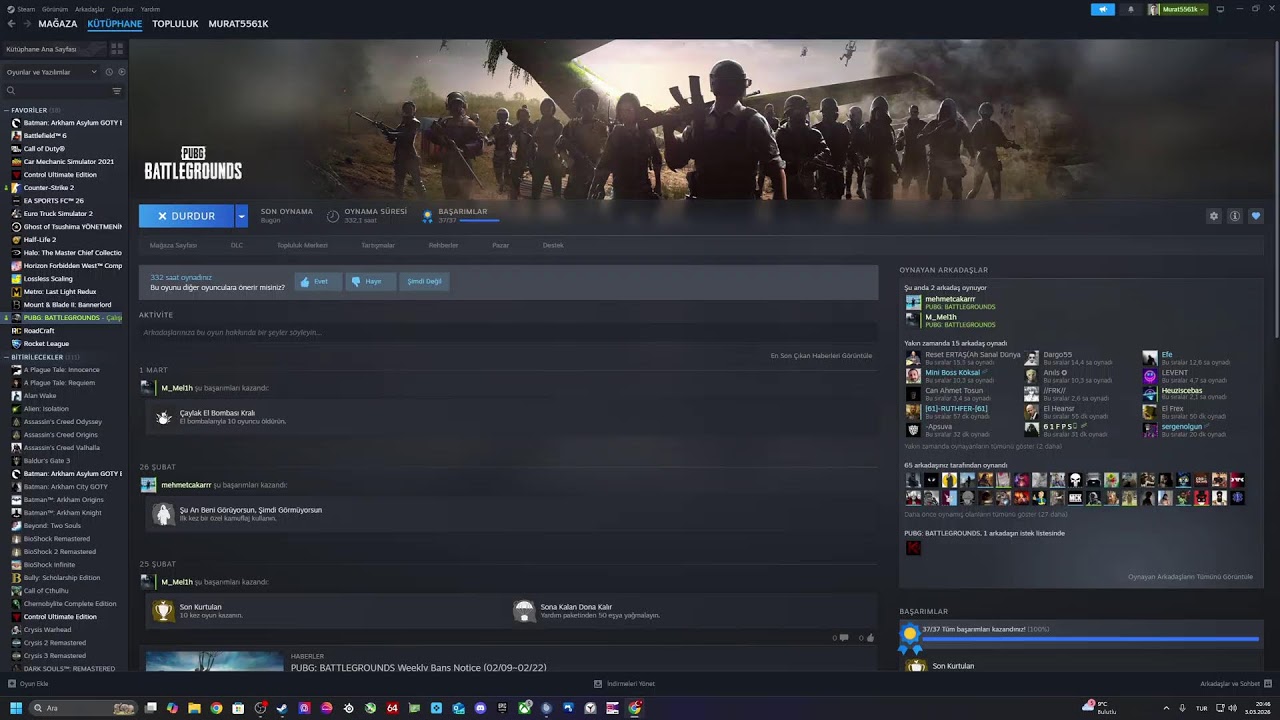Open the Son Kurtulan activity achievement icon

coord(162,611)
